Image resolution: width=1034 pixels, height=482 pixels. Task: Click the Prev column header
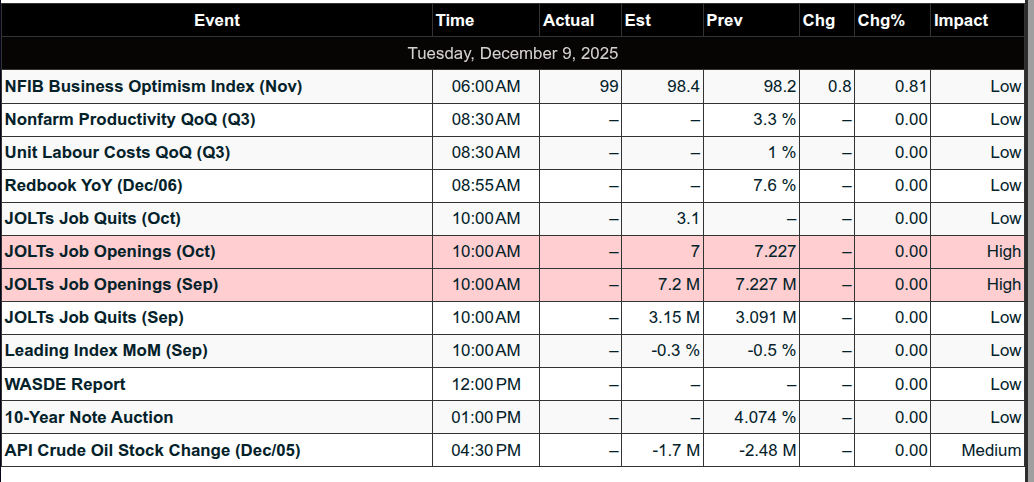pyautogui.click(x=723, y=20)
